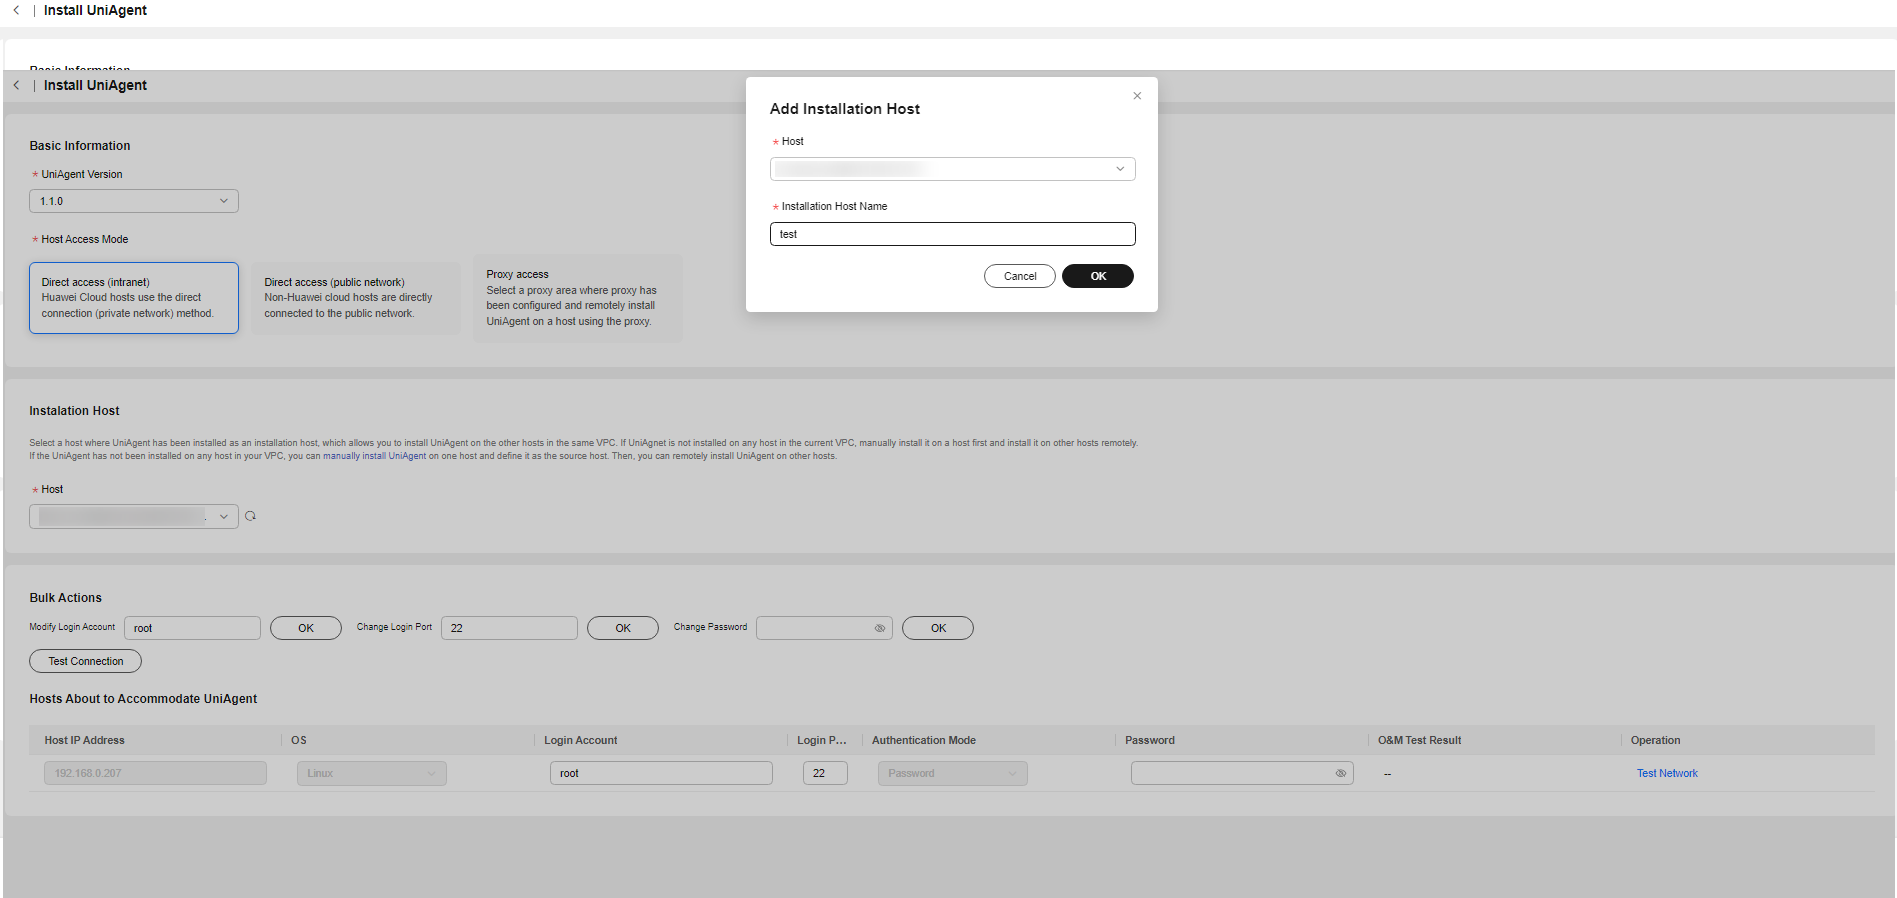This screenshot has width=1897, height=898.
Task: Select Direct access (public network) mode
Action: coord(356,298)
